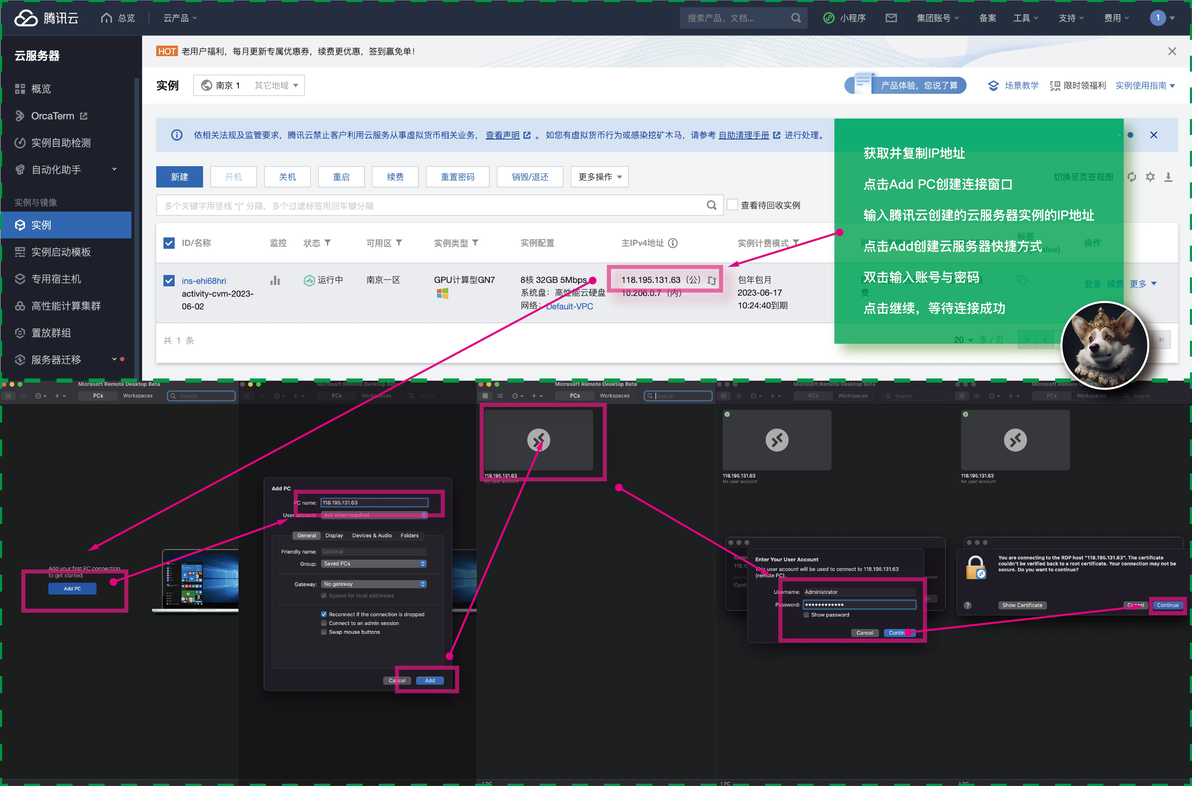Open 高性能计算集群 in the sidebar
The width and height of the screenshot is (1192, 786).
[65, 306]
